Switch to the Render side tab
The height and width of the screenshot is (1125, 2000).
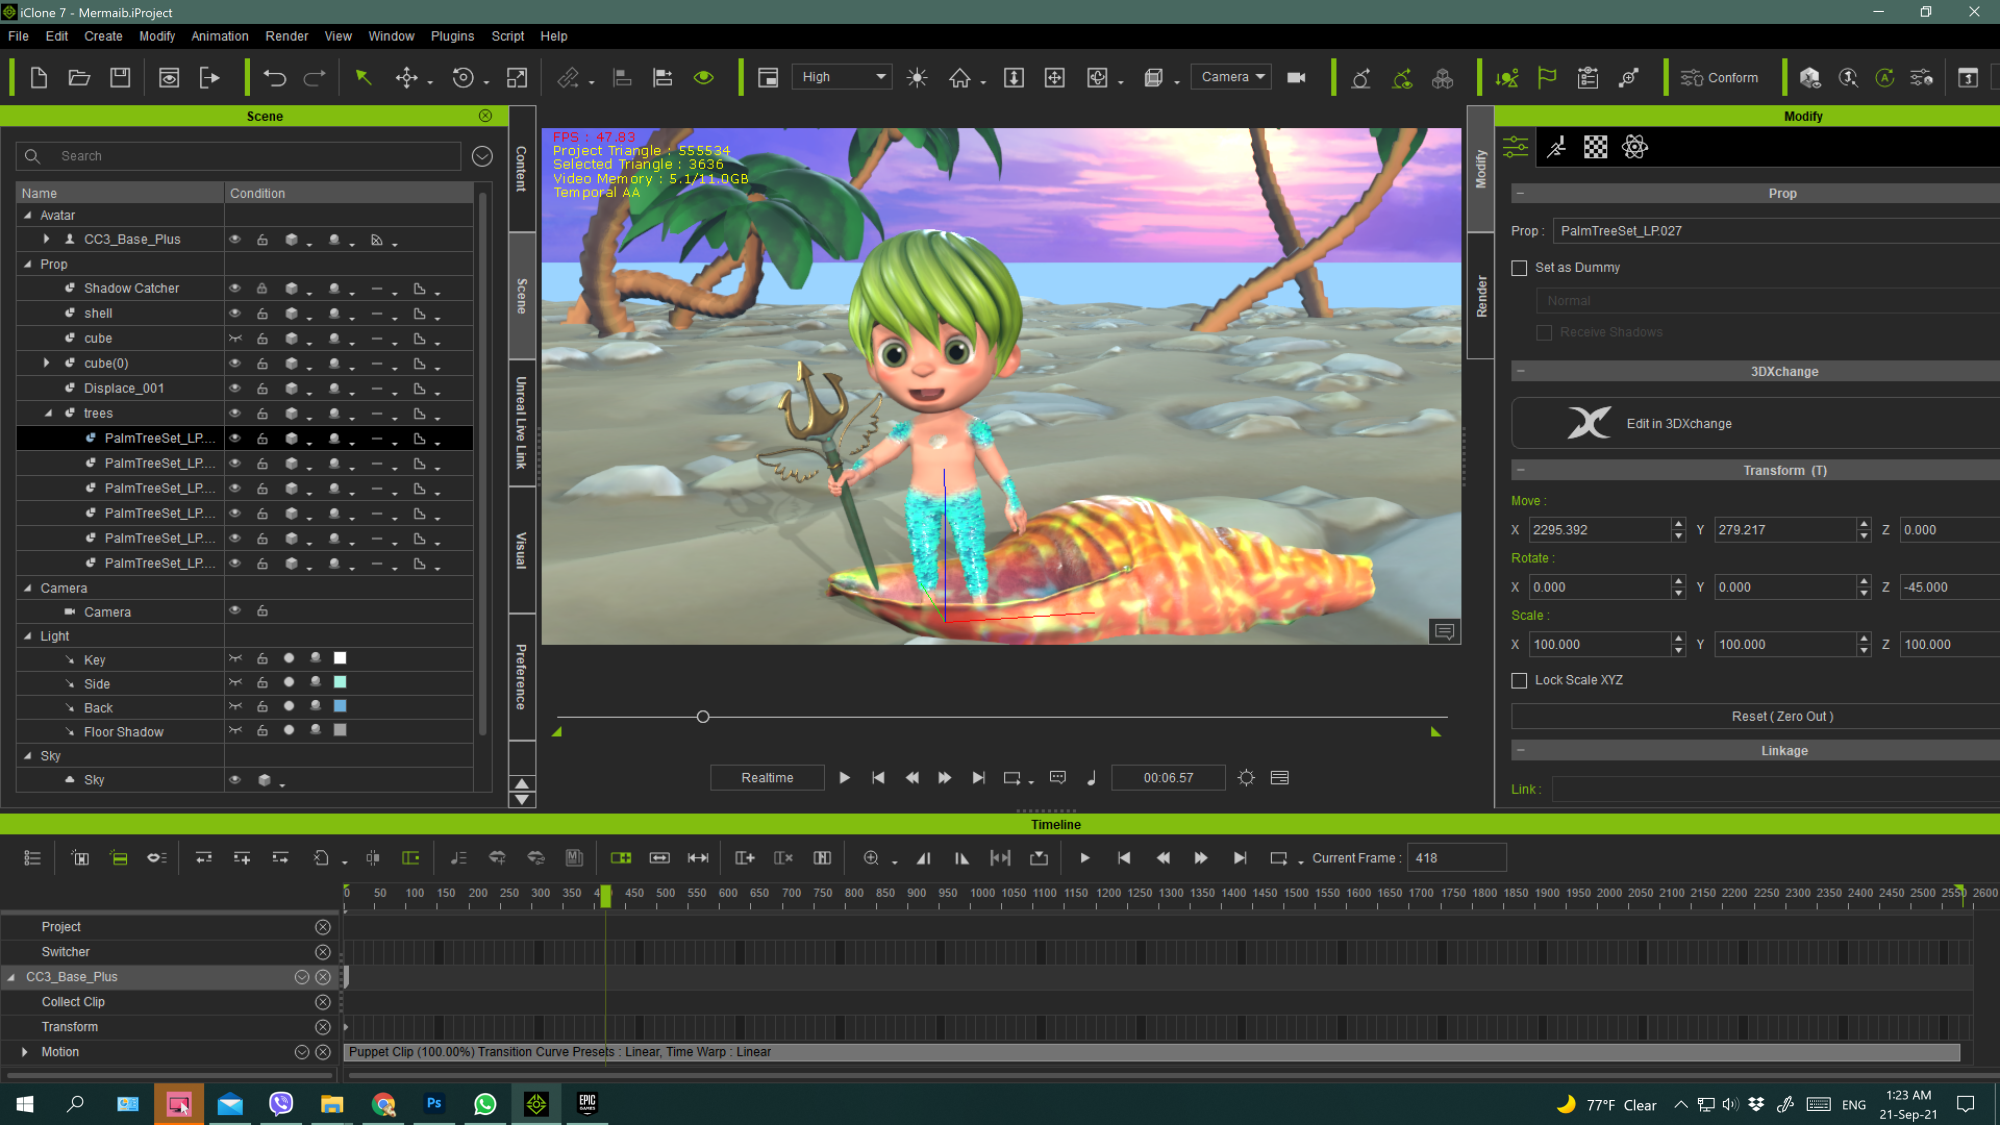[x=1481, y=297]
